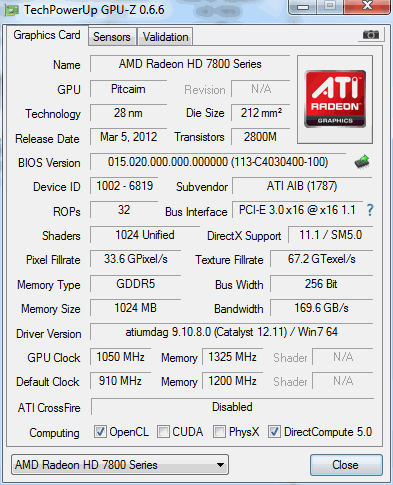Toggle the CUDA checkbox
The width and height of the screenshot is (393, 485).
click(163, 432)
